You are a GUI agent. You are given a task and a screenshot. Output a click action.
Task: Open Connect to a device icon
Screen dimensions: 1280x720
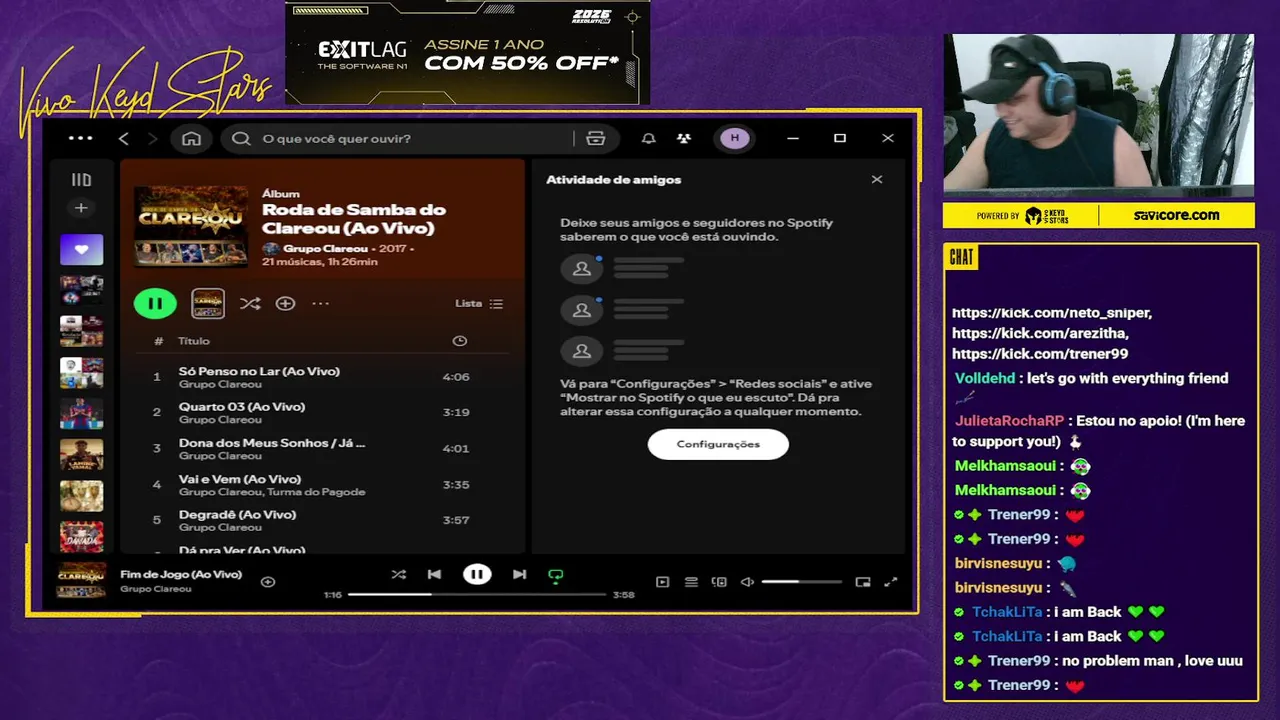coord(719,581)
